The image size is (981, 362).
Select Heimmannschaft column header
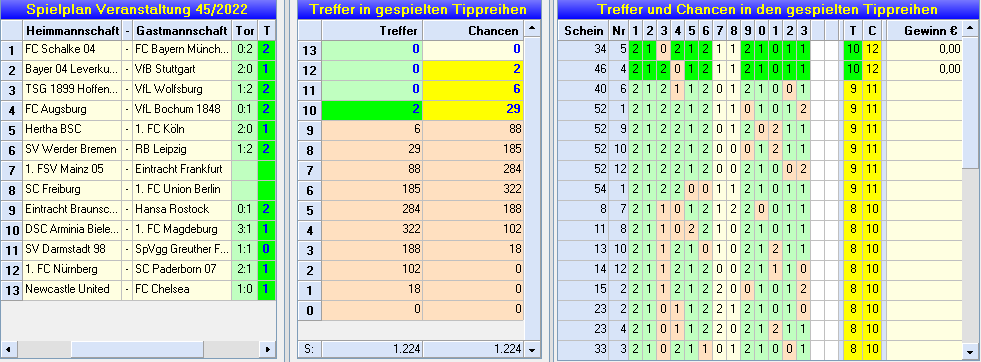coord(72,31)
